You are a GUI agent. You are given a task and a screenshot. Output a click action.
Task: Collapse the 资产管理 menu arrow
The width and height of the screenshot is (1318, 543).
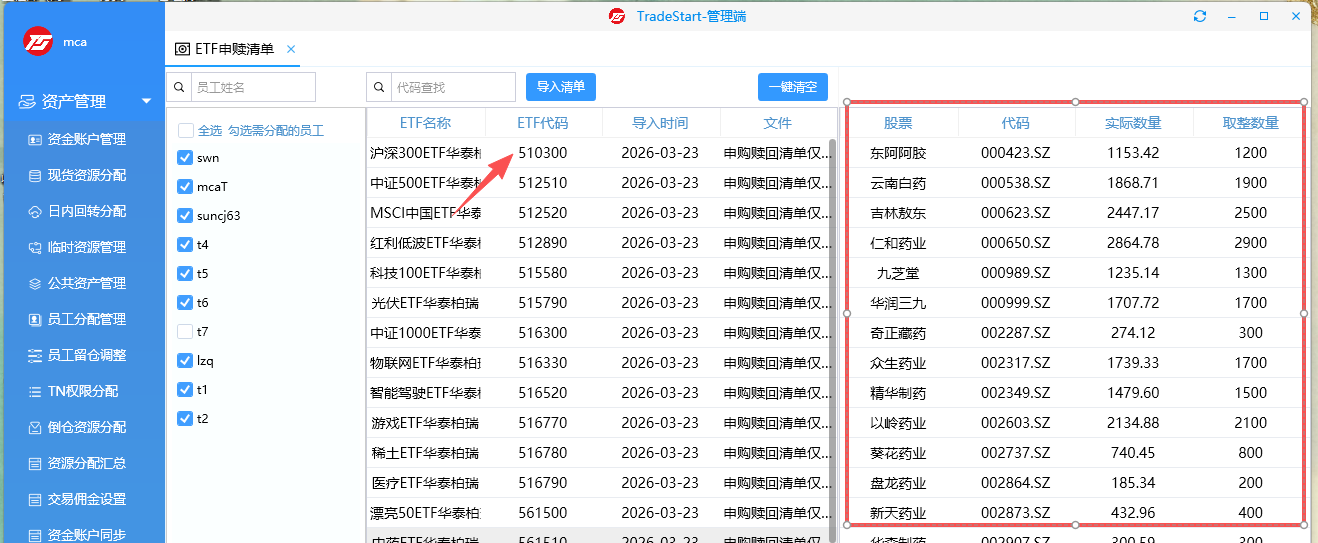[x=146, y=101]
